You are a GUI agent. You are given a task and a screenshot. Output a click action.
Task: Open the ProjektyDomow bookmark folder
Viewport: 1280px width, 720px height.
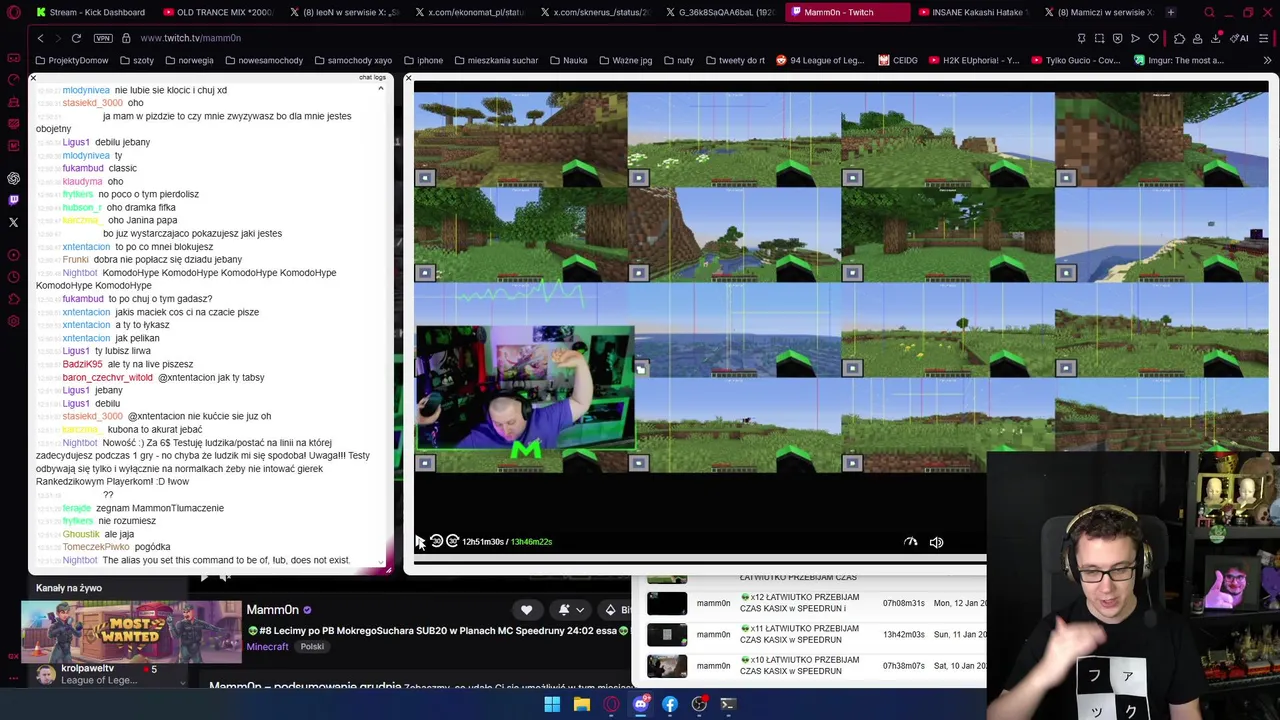pos(71,60)
